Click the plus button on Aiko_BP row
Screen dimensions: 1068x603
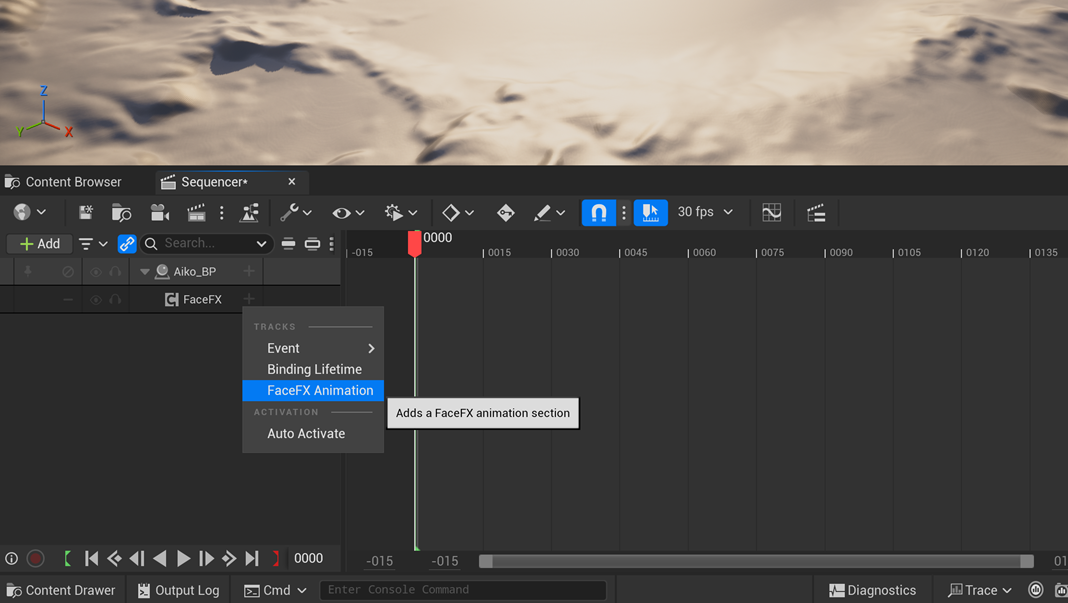[249, 271]
